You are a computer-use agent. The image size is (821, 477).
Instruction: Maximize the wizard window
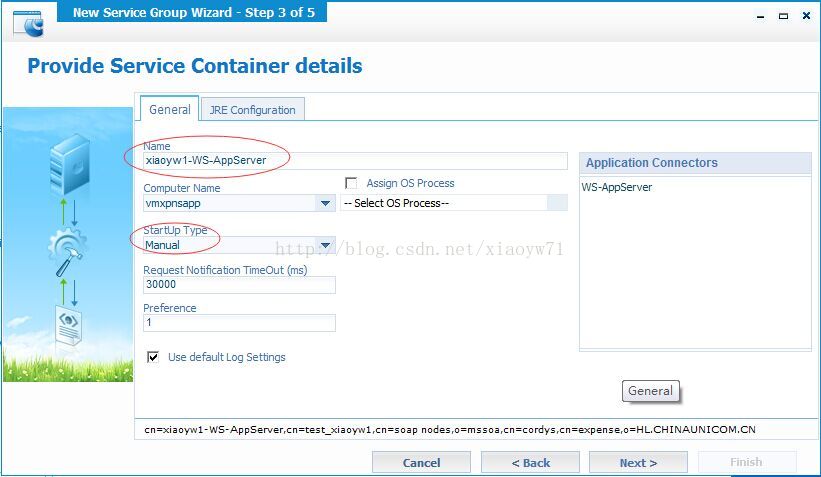click(x=783, y=16)
